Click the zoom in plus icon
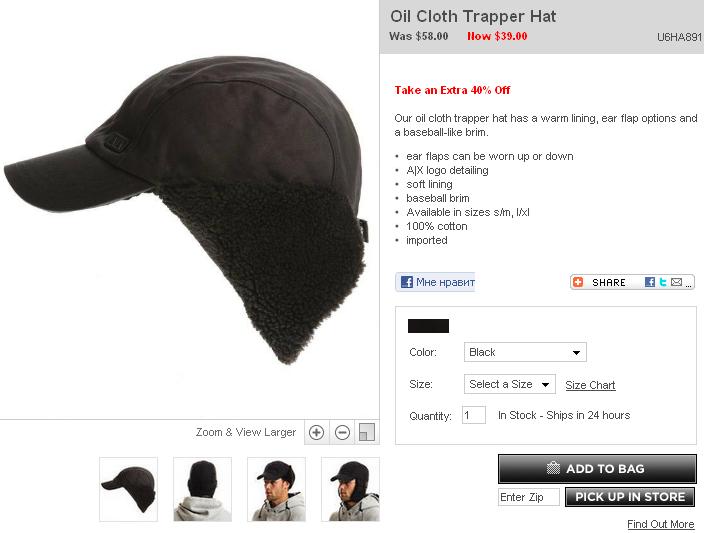Image resolution: width=704 pixels, height=533 pixels. pos(317,432)
